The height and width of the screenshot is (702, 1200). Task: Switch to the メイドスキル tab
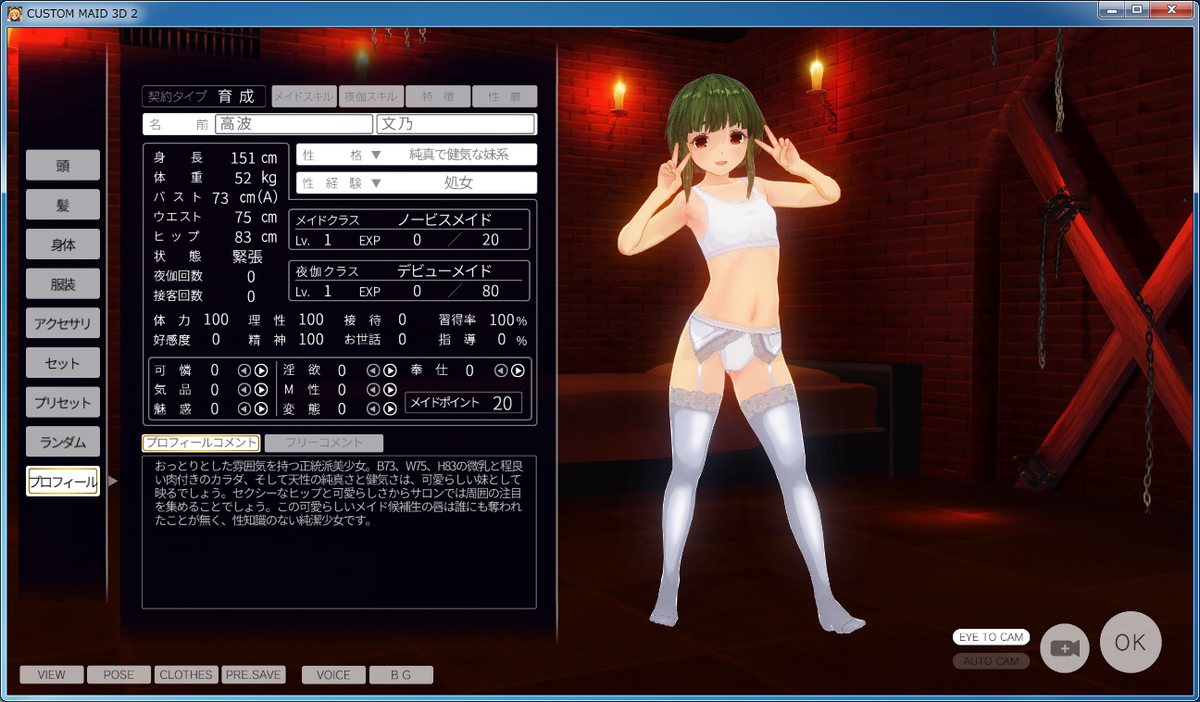pyautogui.click(x=304, y=96)
